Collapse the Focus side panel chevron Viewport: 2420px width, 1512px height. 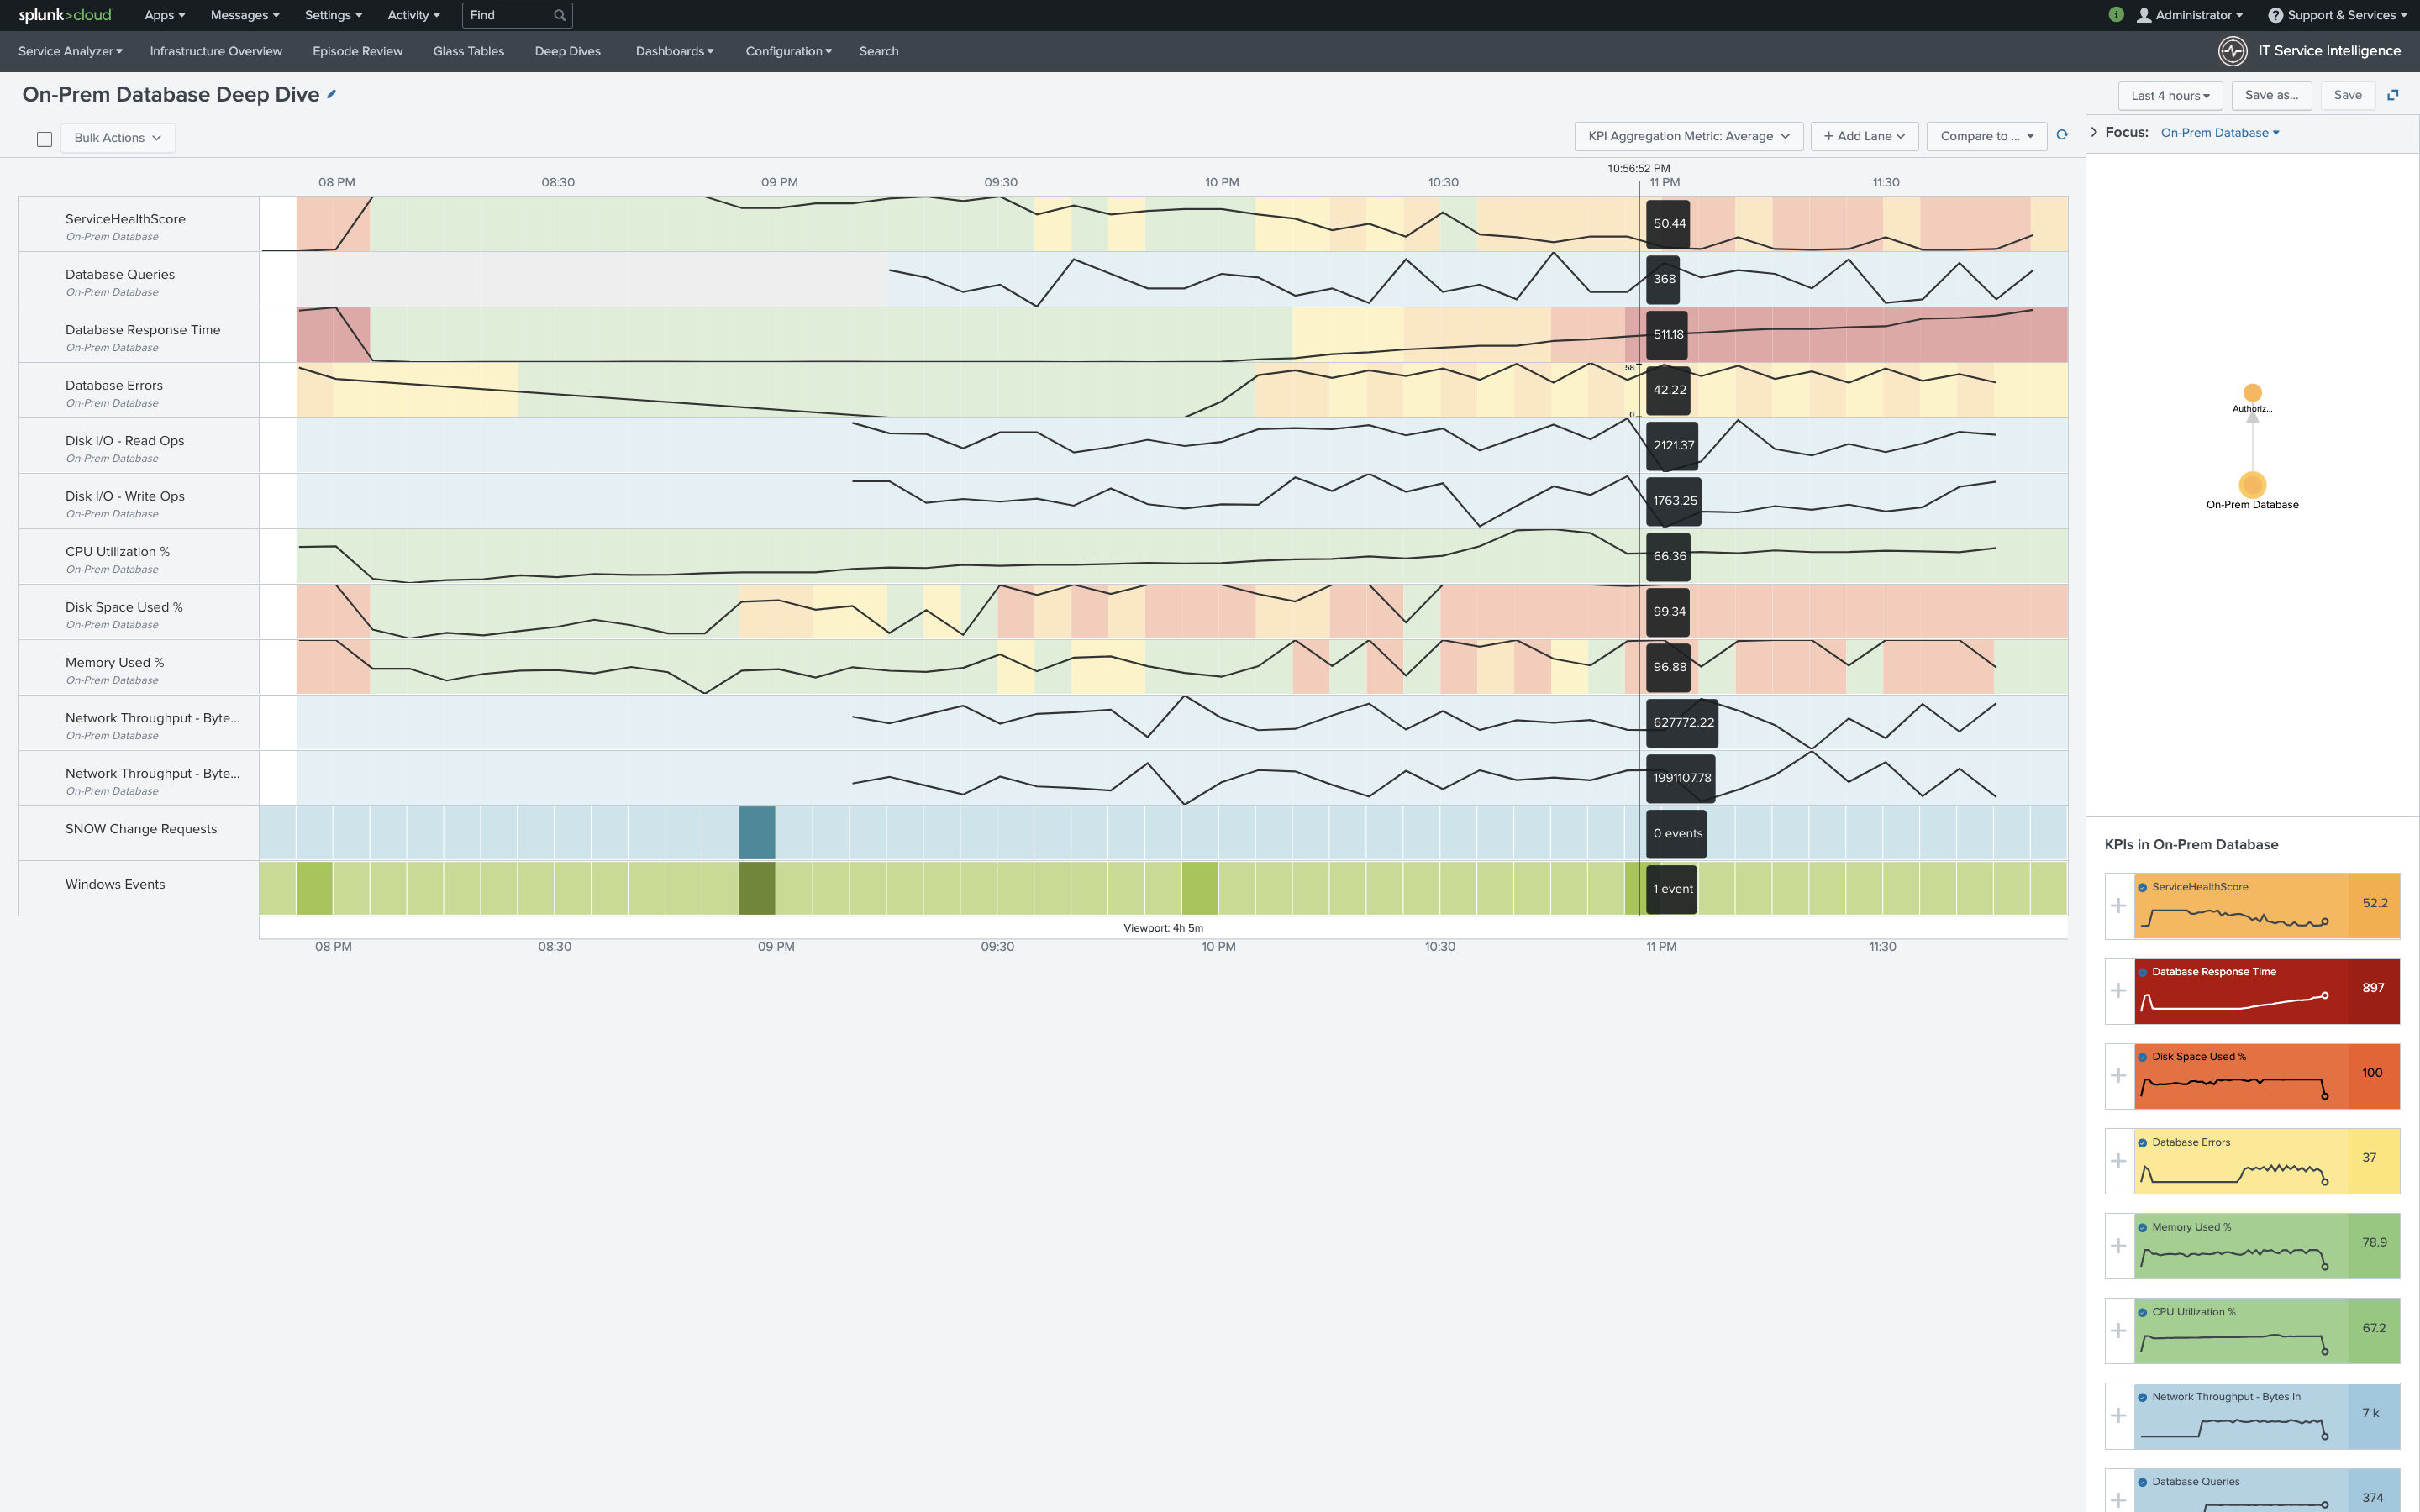point(2094,132)
